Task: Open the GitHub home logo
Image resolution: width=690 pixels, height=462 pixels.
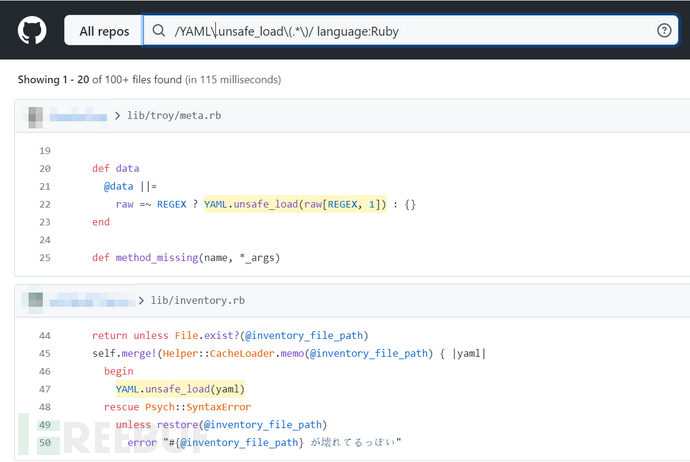Action: point(32,30)
